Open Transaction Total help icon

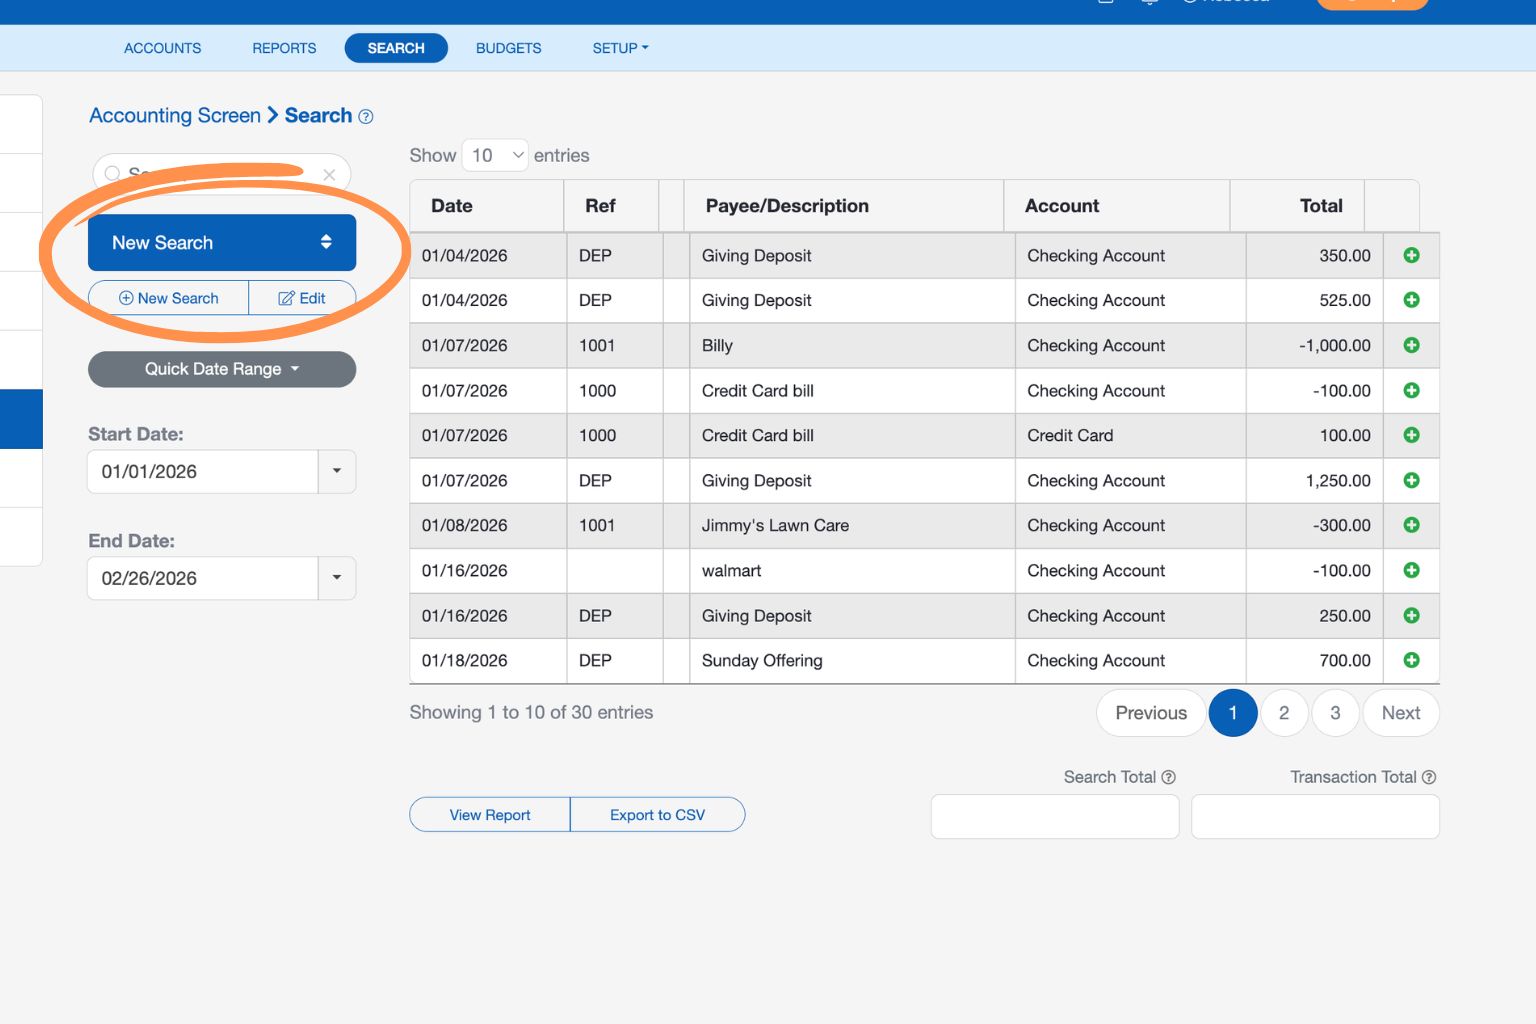(1429, 777)
